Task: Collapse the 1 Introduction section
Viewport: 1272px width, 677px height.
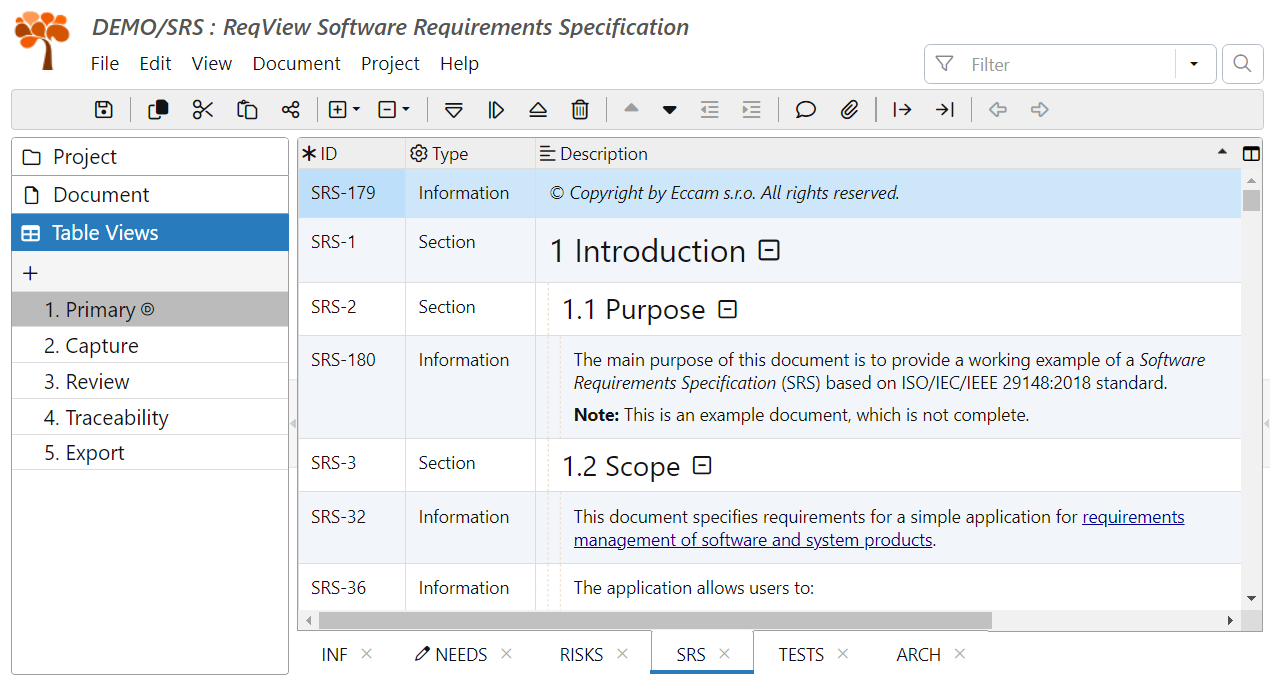Action: (x=768, y=250)
